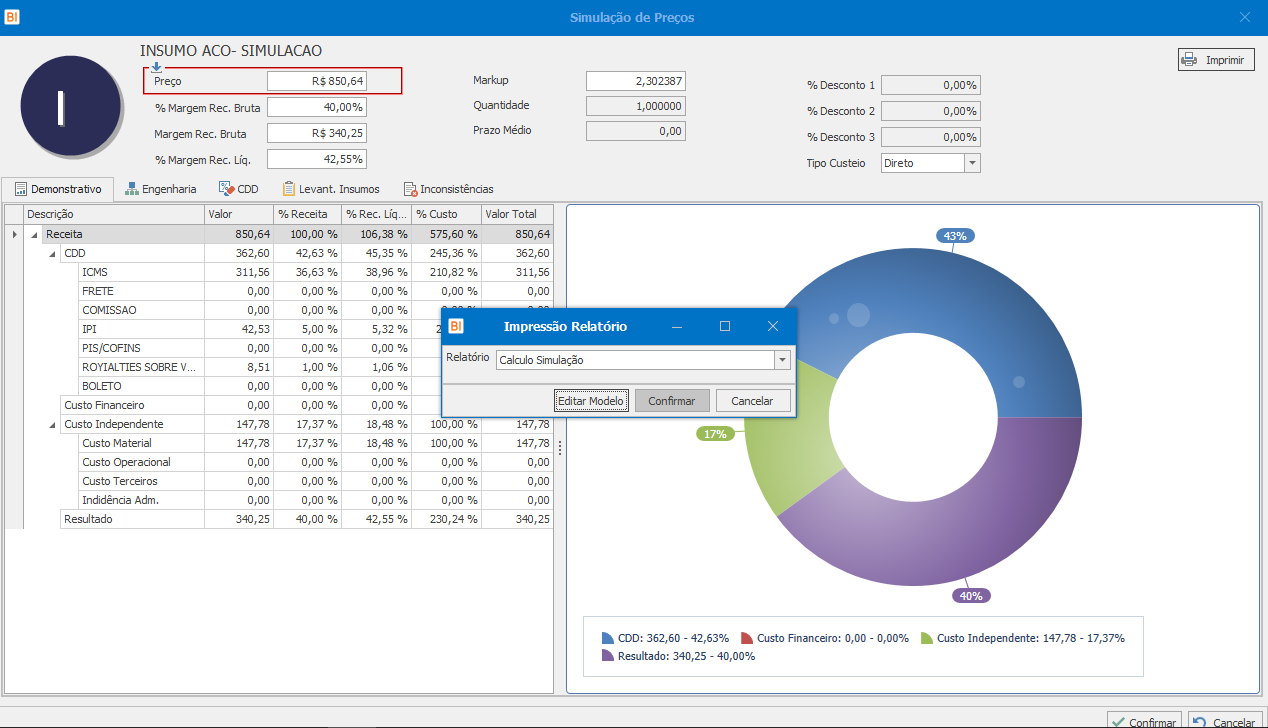Click the CDD tab icon
The width and height of the screenshot is (1268, 728).
click(226, 188)
